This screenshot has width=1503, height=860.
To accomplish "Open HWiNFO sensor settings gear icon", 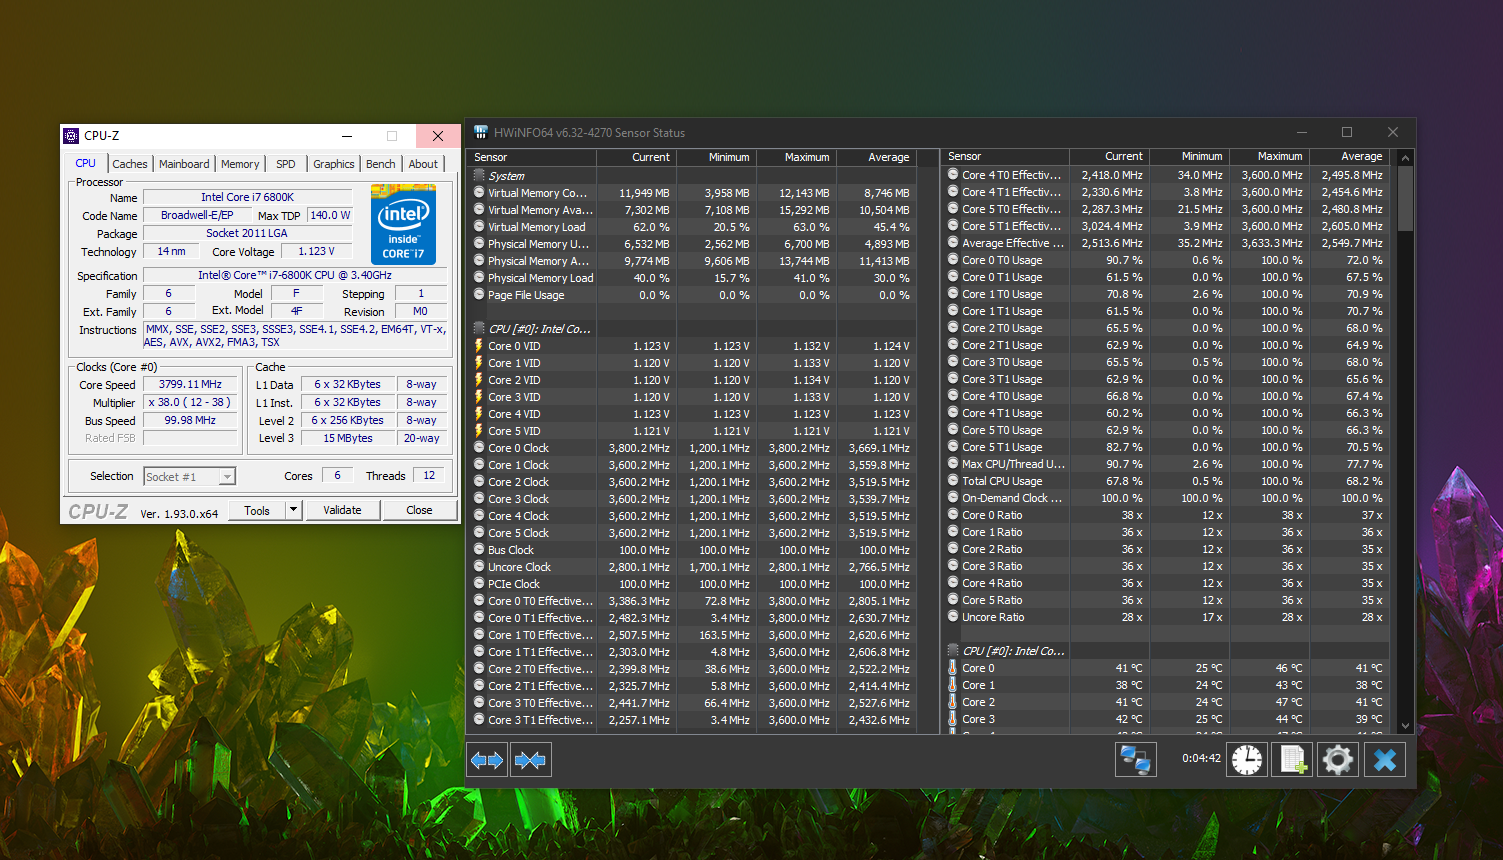I will [x=1337, y=759].
